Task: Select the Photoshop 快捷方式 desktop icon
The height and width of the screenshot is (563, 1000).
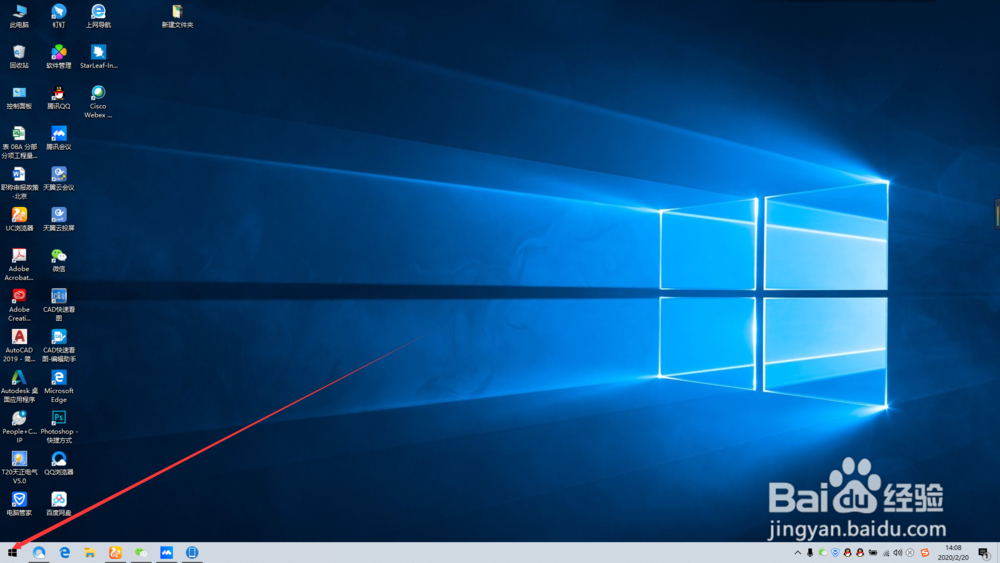Action: tap(59, 428)
